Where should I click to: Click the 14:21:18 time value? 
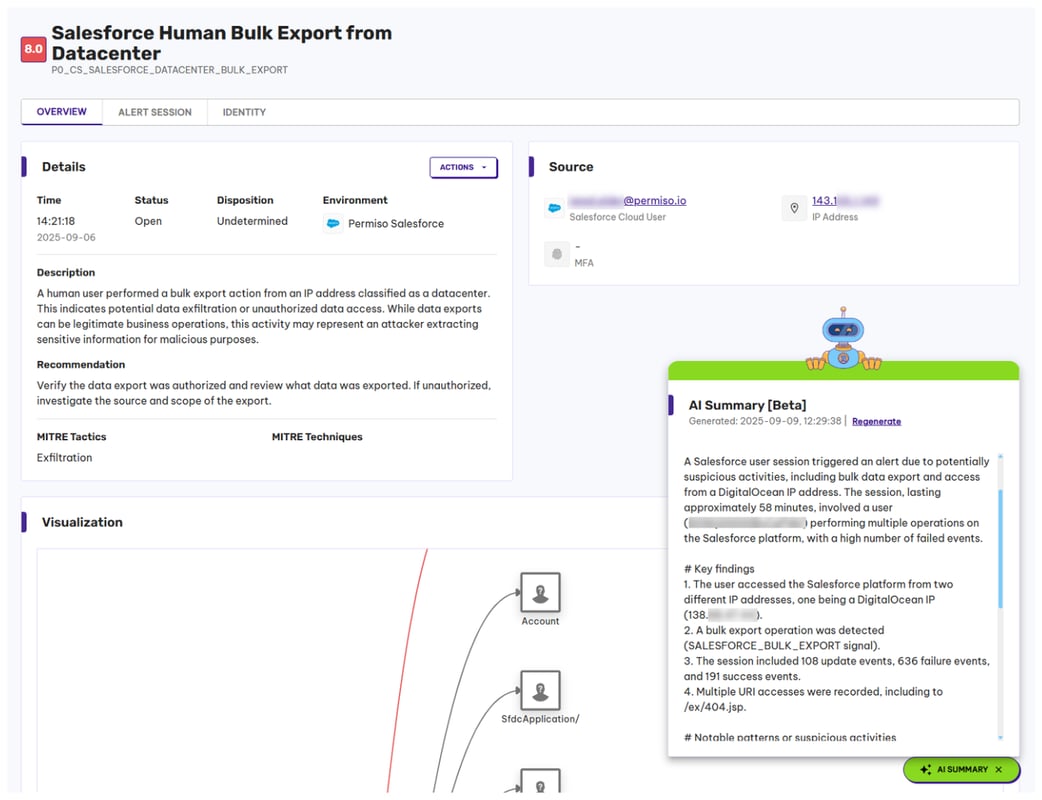56,221
